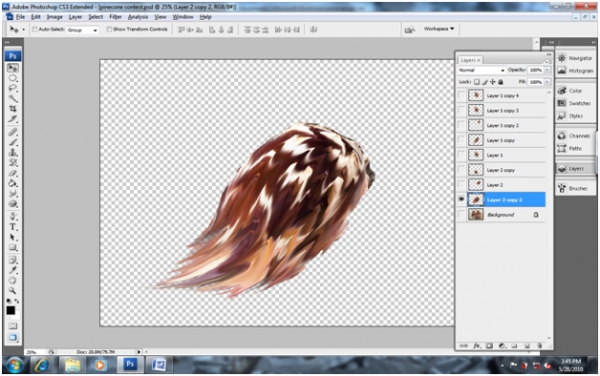Click the delete layer trash icon
This screenshot has width=600, height=376.
coord(540,346)
